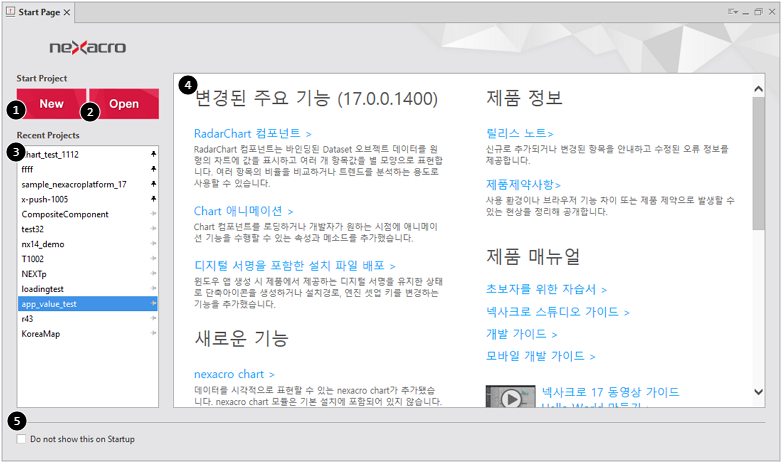782x463 pixels.
Task: Open 넥사크로 스튜디오 가이드 link
Action: pos(558,312)
